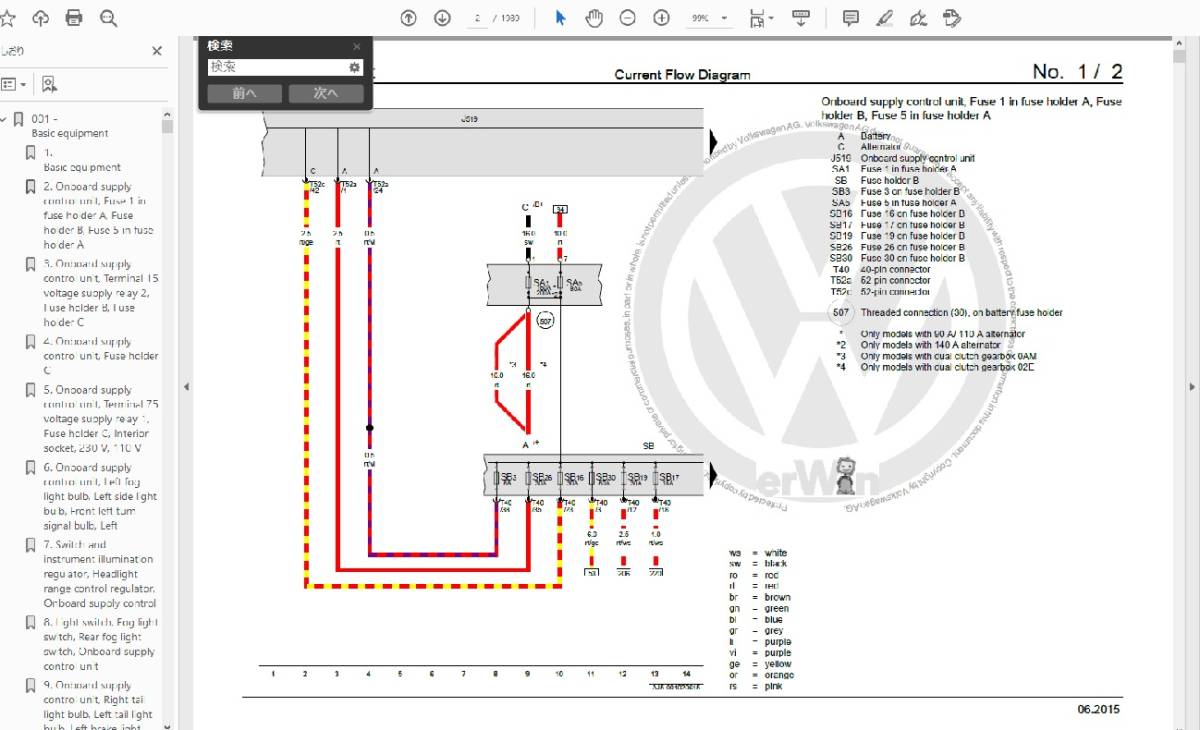
Task: Open bookmark 4 about Fuse holder C
Action: pos(101,356)
